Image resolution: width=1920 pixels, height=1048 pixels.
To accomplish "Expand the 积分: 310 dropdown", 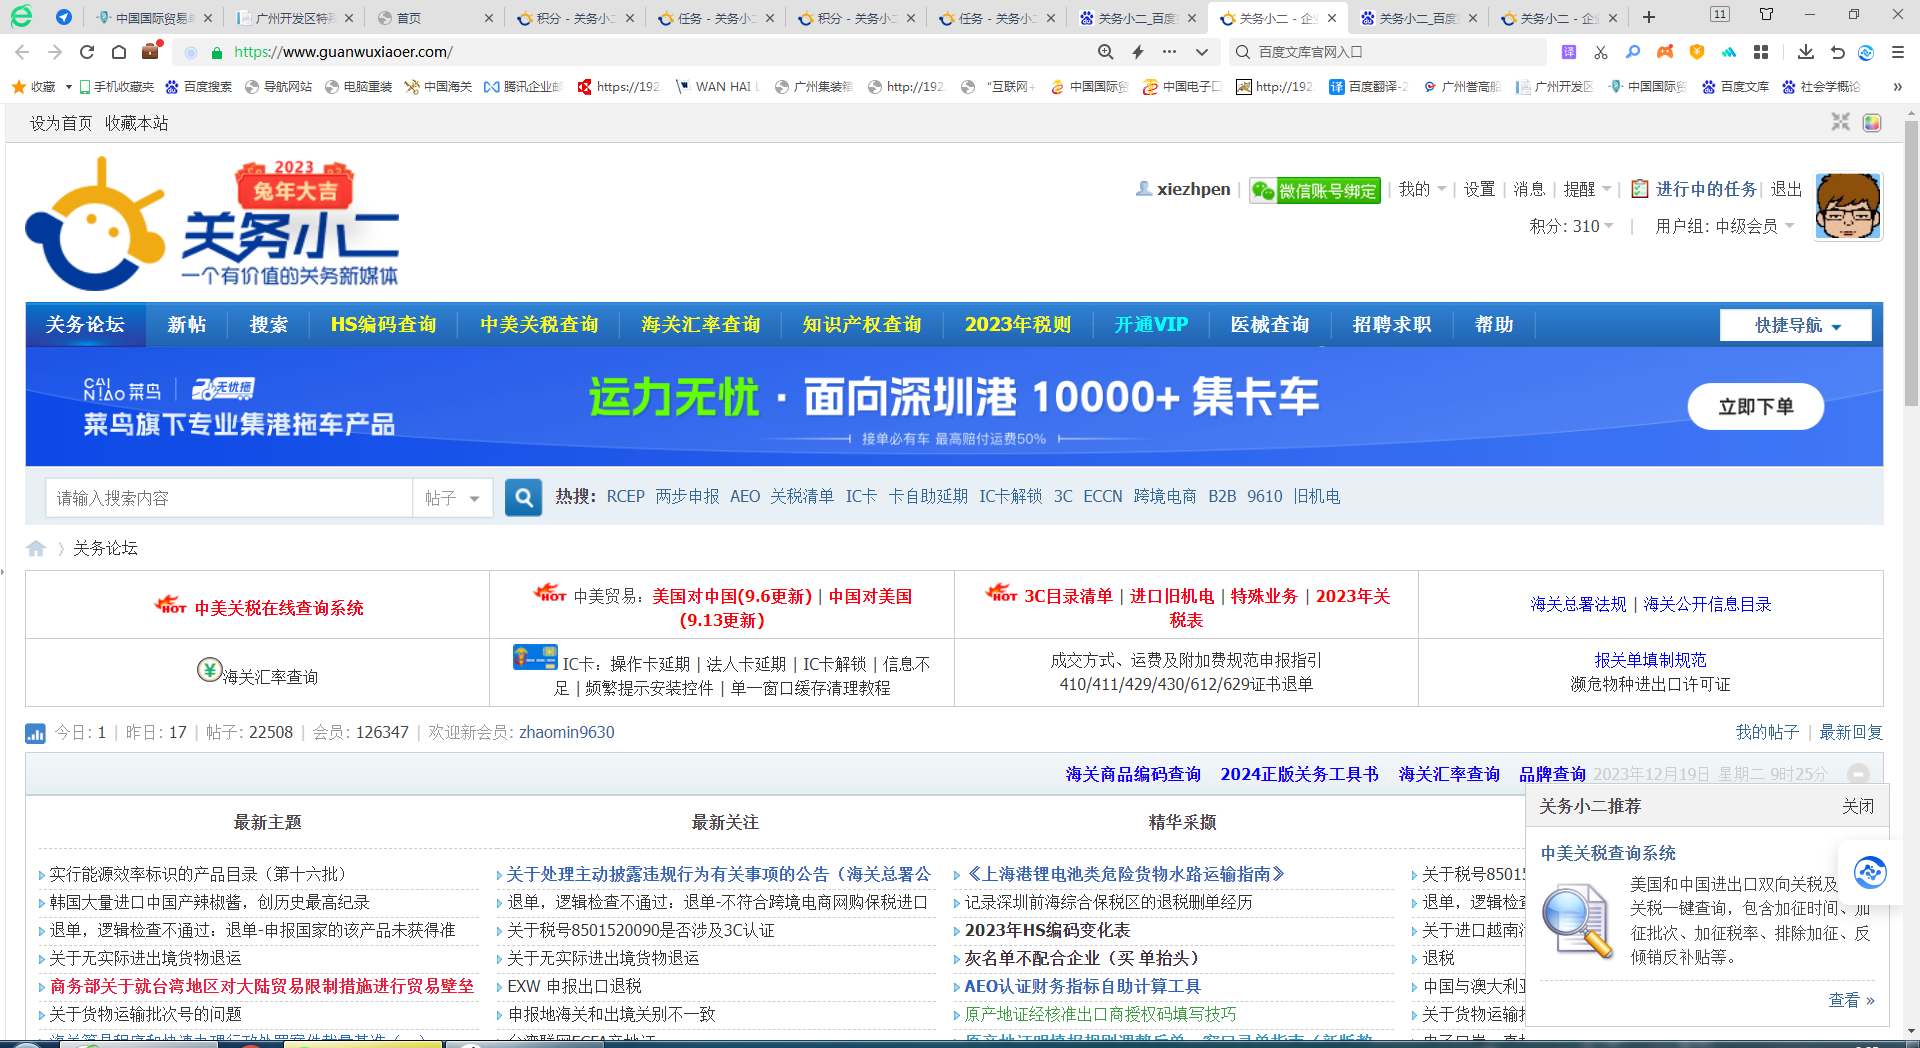I will tap(1571, 226).
